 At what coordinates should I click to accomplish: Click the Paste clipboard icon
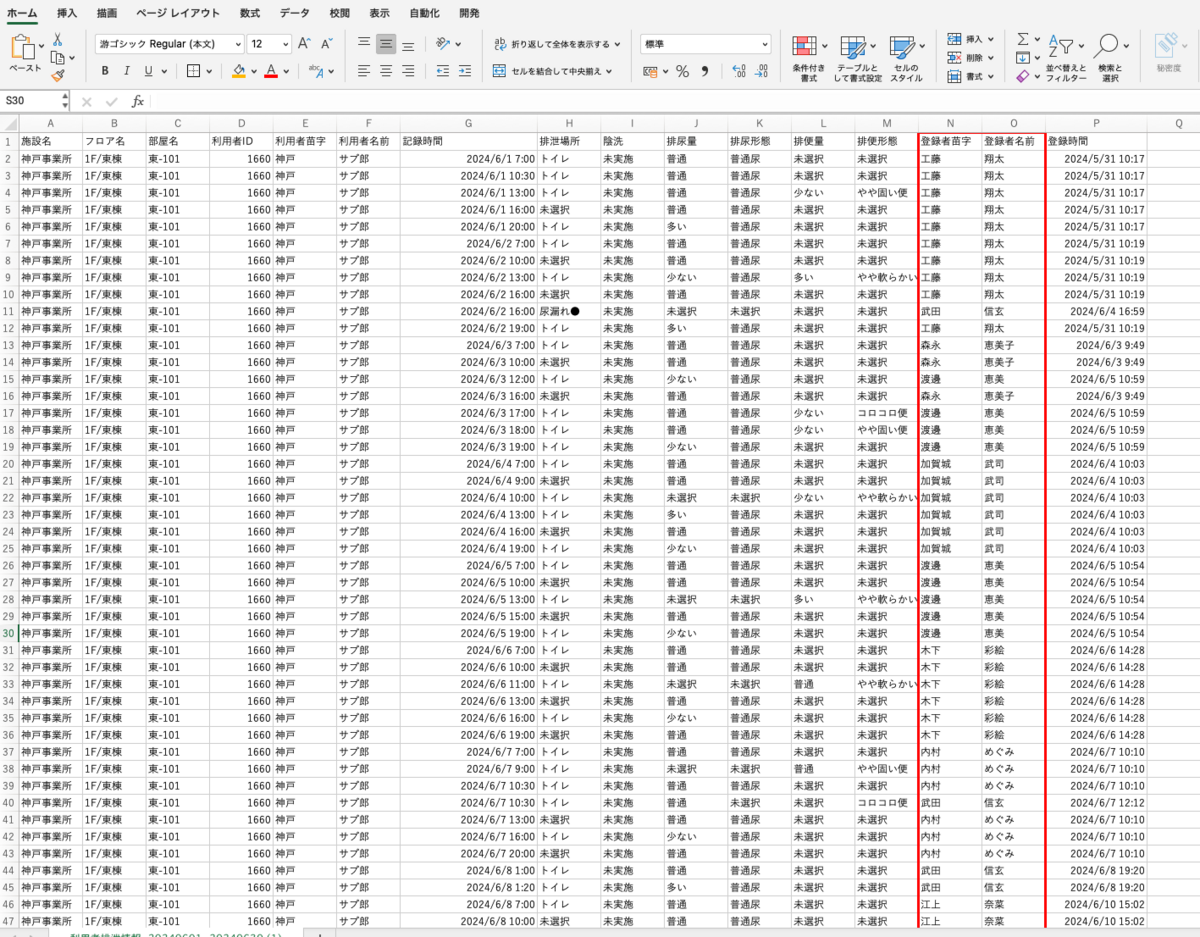pyautogui.click(x=23, y=47)
